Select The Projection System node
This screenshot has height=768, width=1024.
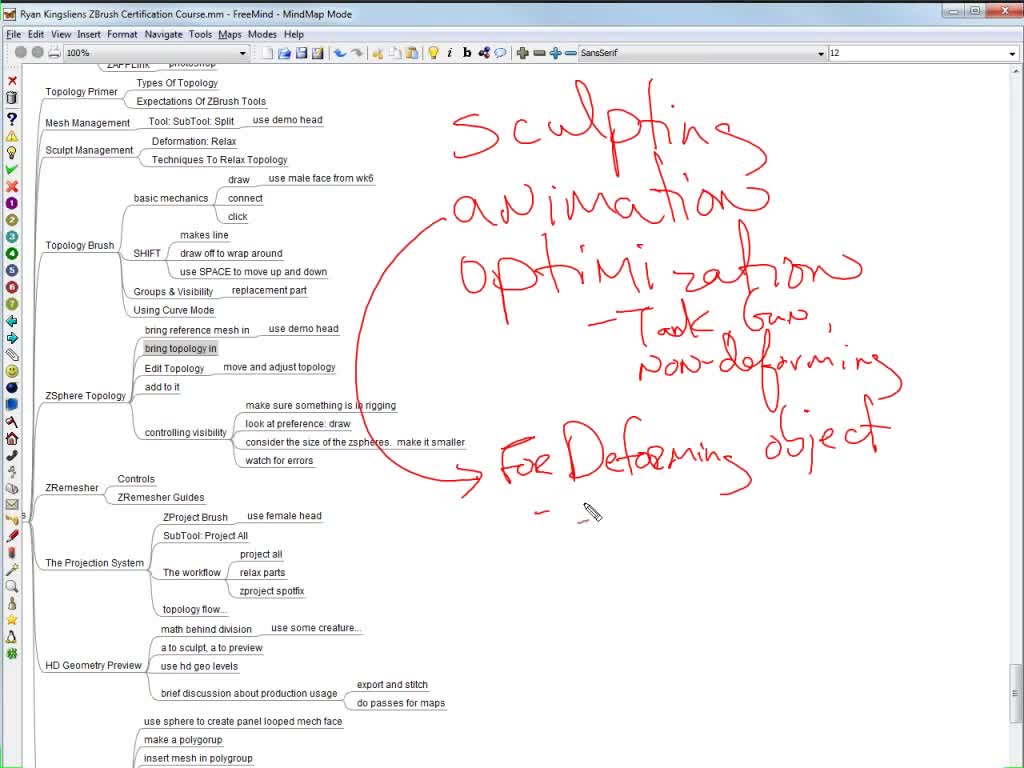[x=95, y=563]
